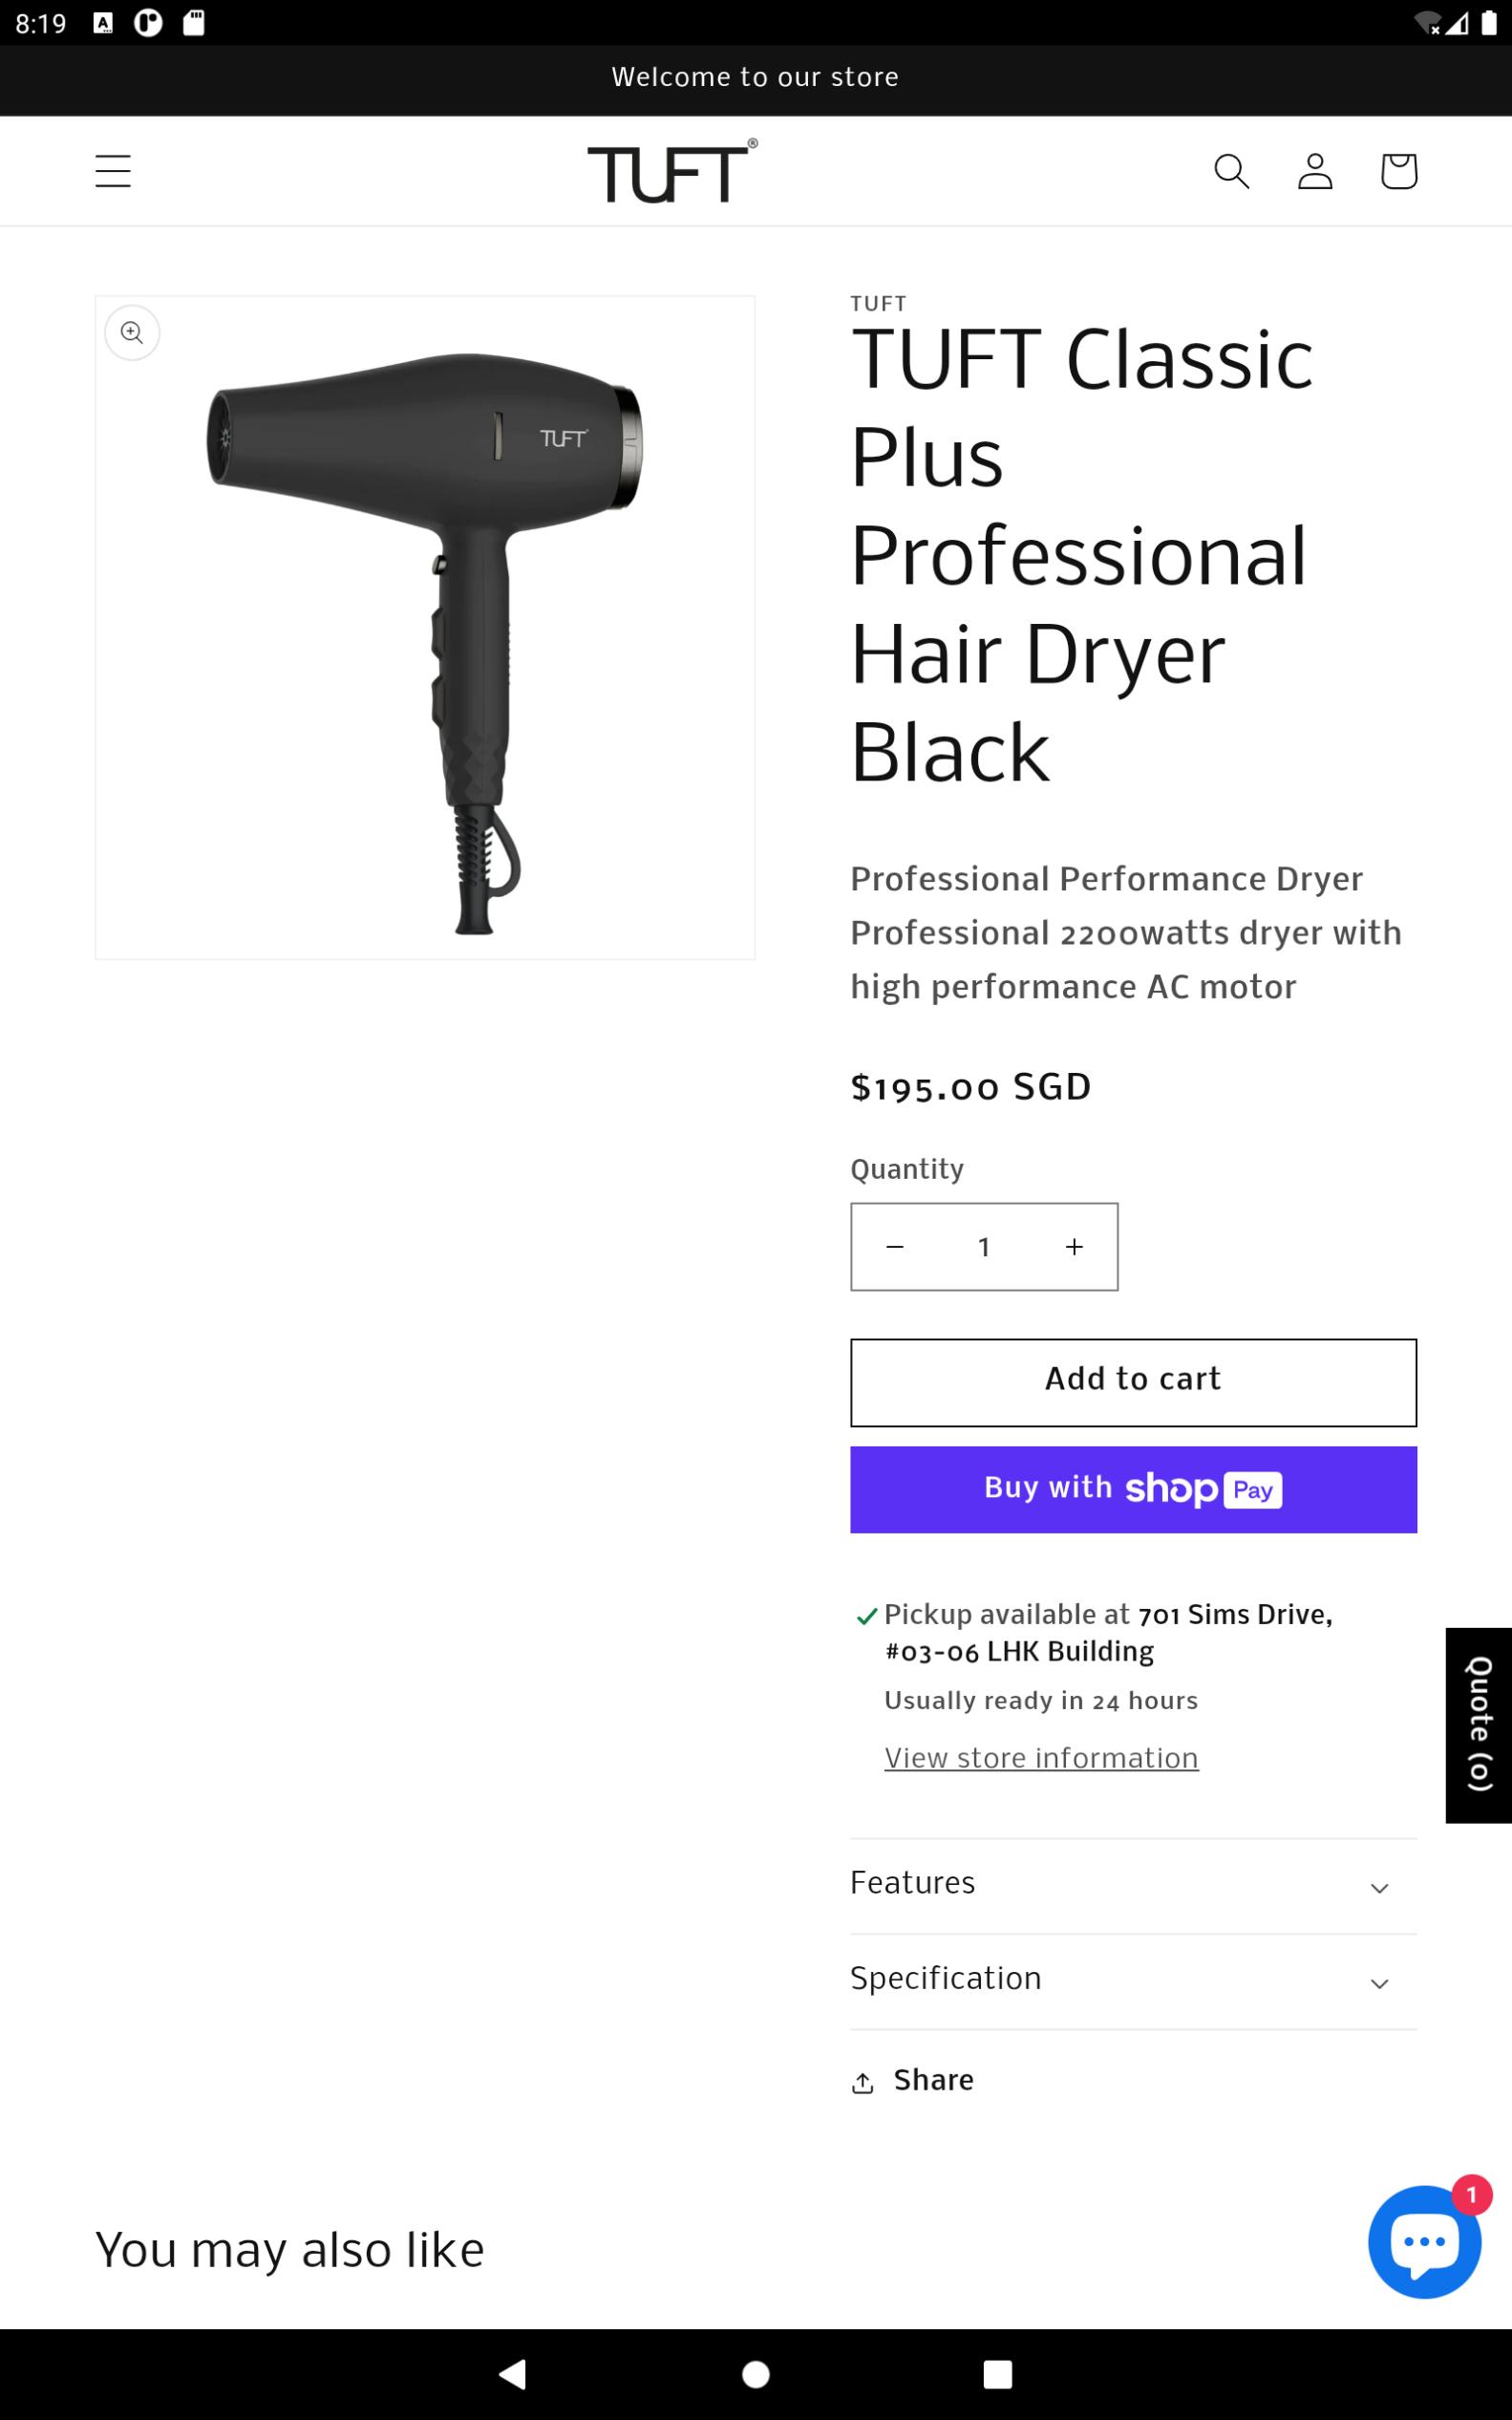1512x2420 pixels.
Task: Open the Quote (0) side tab
Action: [1479, 1725]
